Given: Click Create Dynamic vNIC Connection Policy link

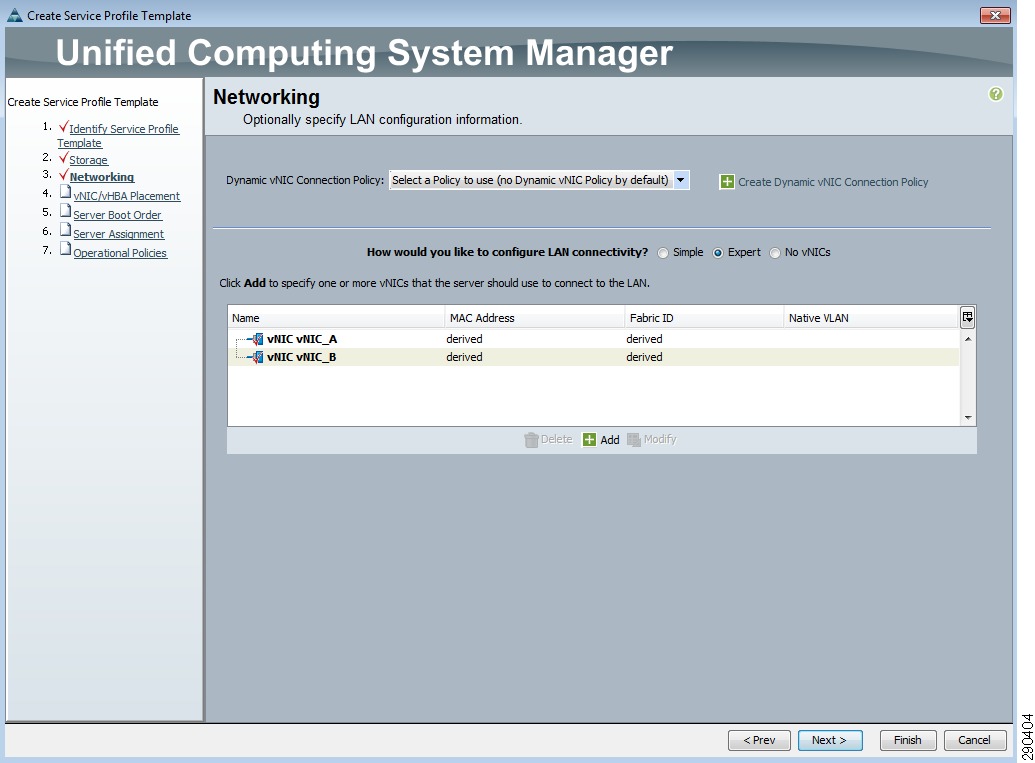Looking at the screenshot, I should [x=833, y=182].
